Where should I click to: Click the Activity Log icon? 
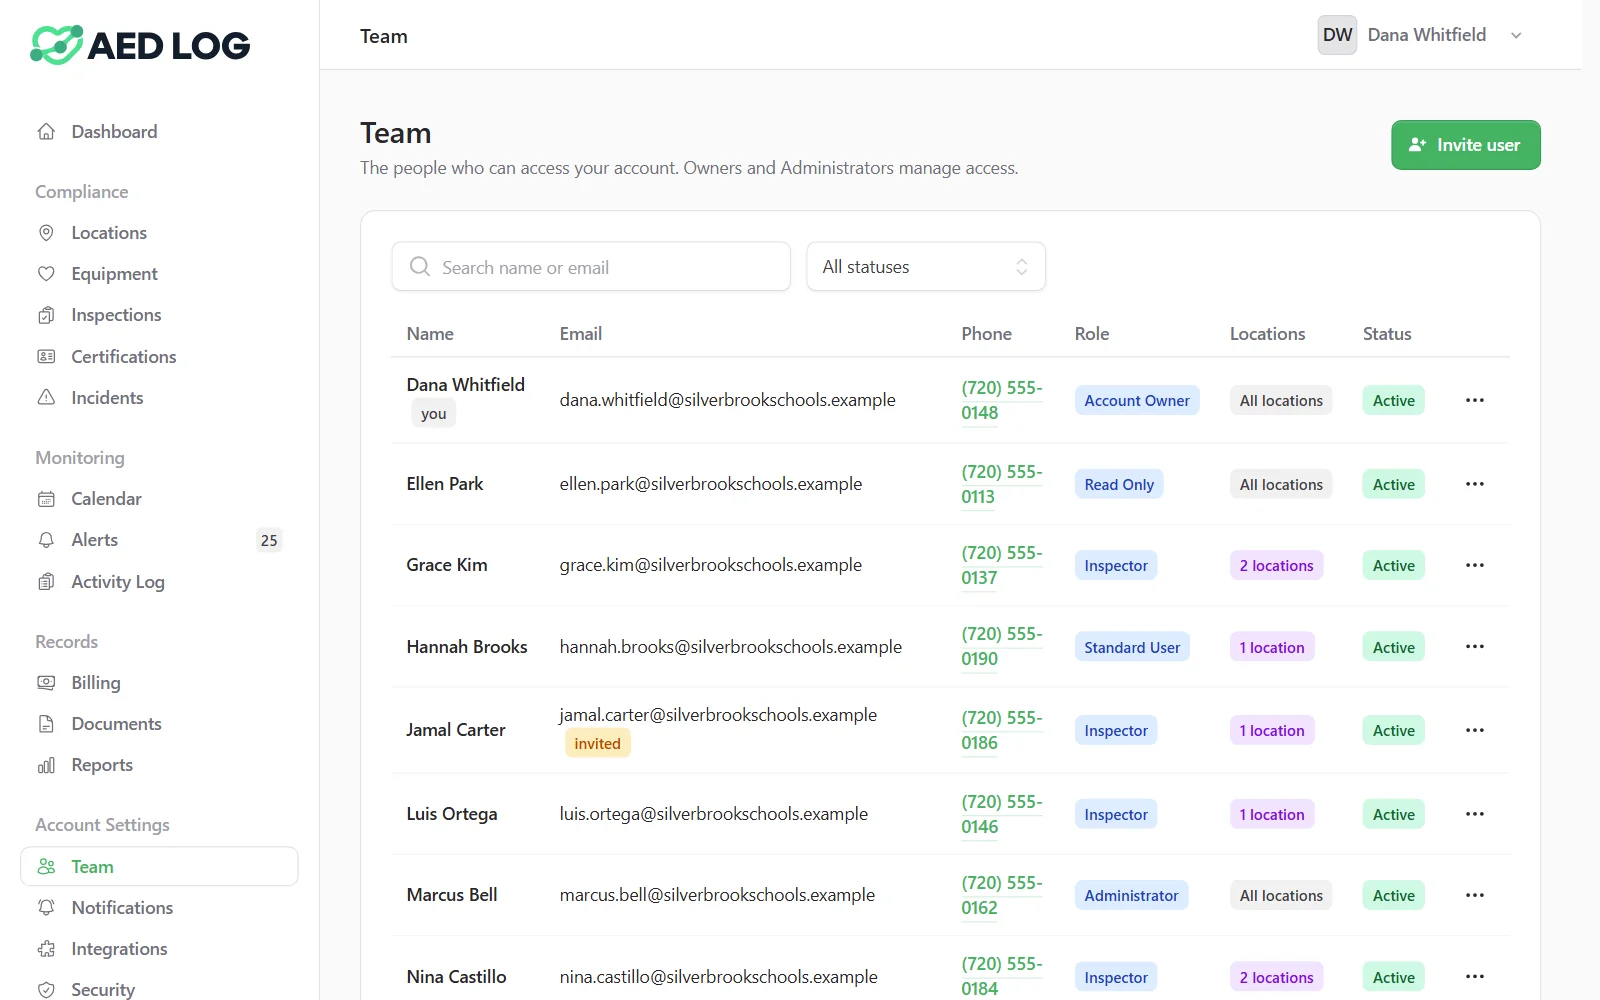pyautogui.click(x=46, y=582)
